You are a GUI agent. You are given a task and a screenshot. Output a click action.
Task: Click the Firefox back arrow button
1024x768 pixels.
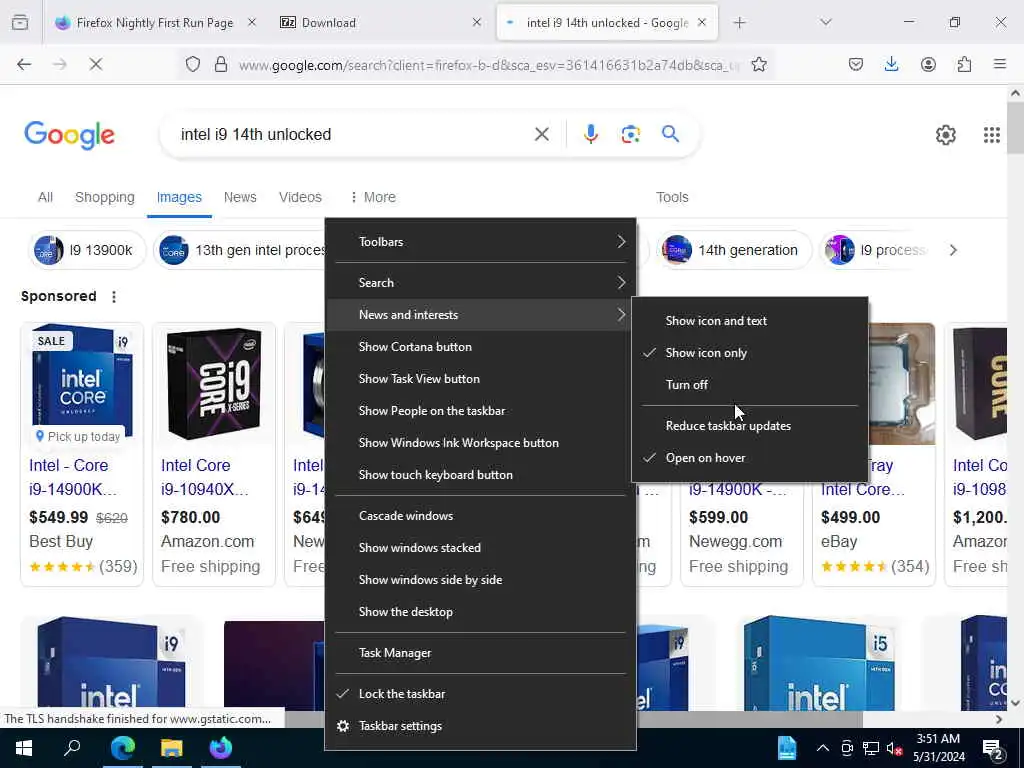click(24, 64)
